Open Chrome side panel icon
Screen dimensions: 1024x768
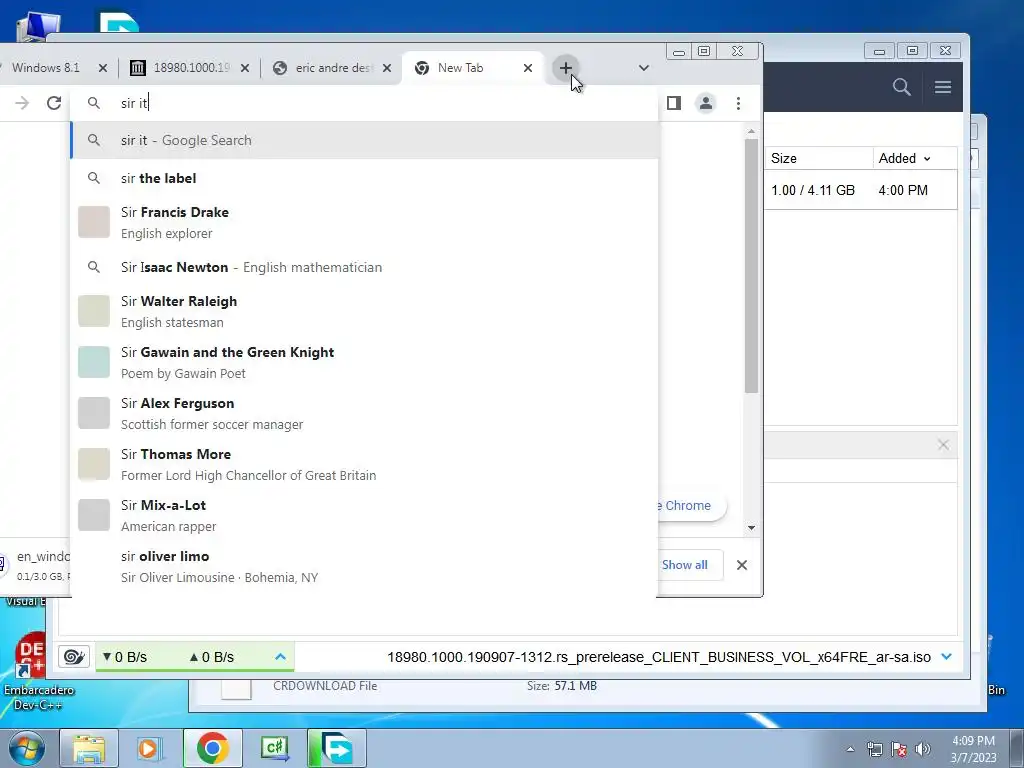point(674,103)
